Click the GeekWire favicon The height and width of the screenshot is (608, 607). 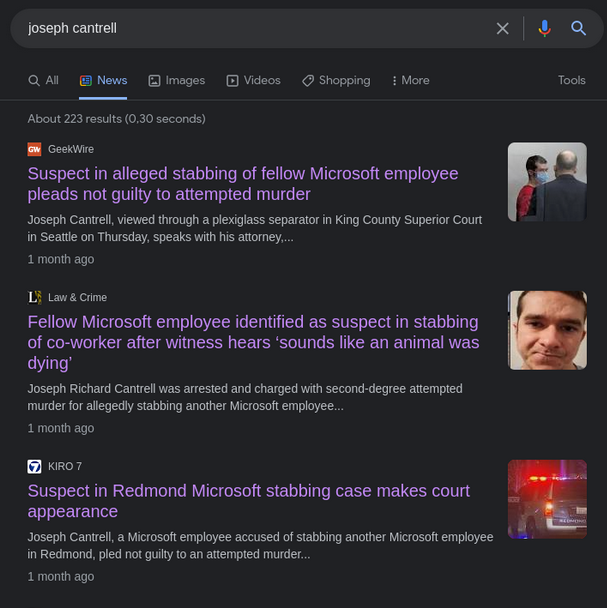coord(34,149)
